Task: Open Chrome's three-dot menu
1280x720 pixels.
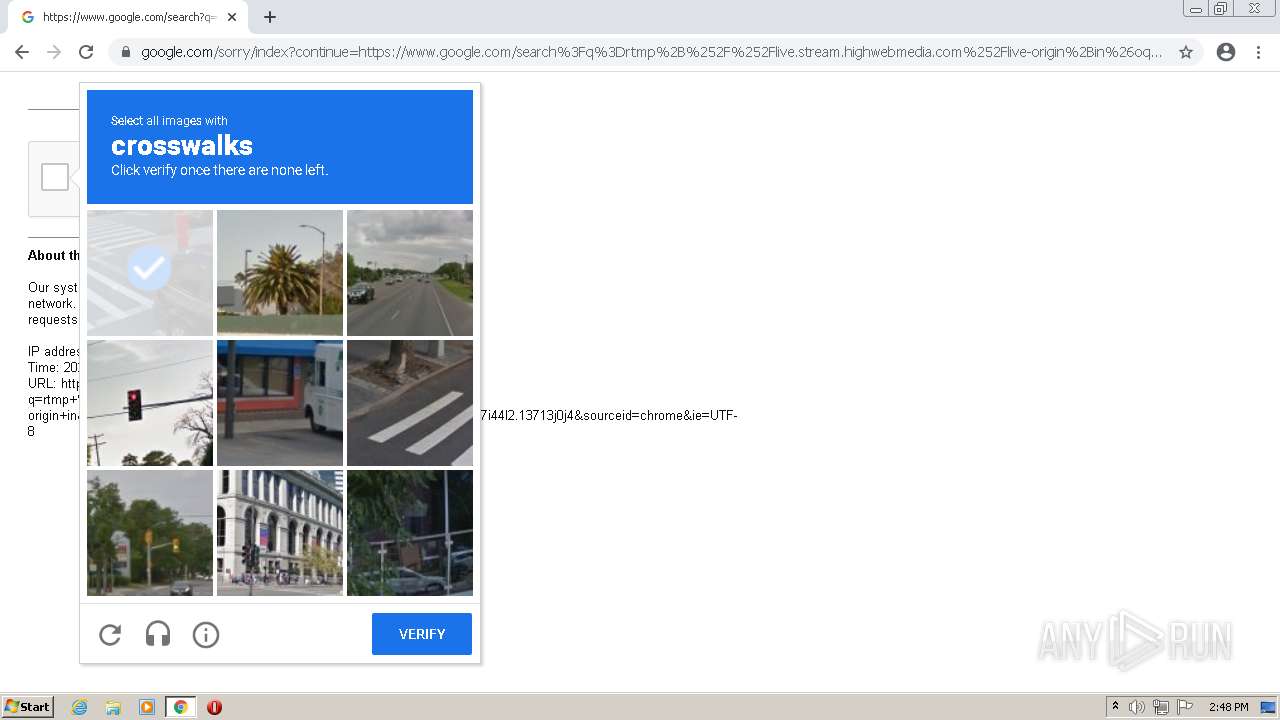Action: [1259, 52]
